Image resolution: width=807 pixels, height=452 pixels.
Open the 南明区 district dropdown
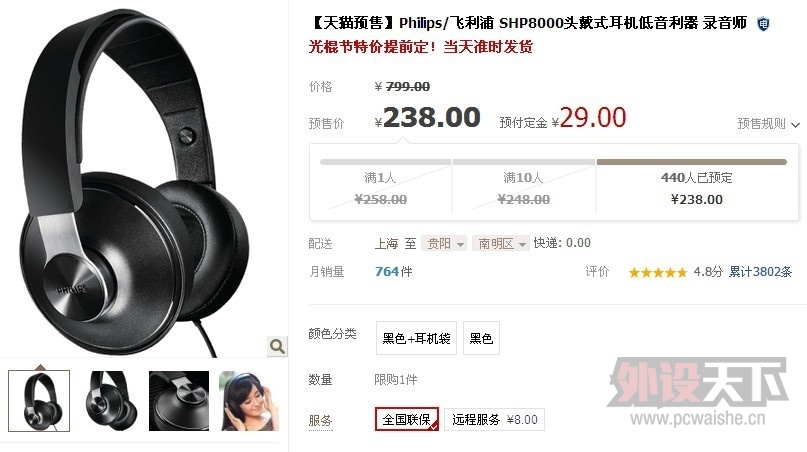click(x=501, y=243)
